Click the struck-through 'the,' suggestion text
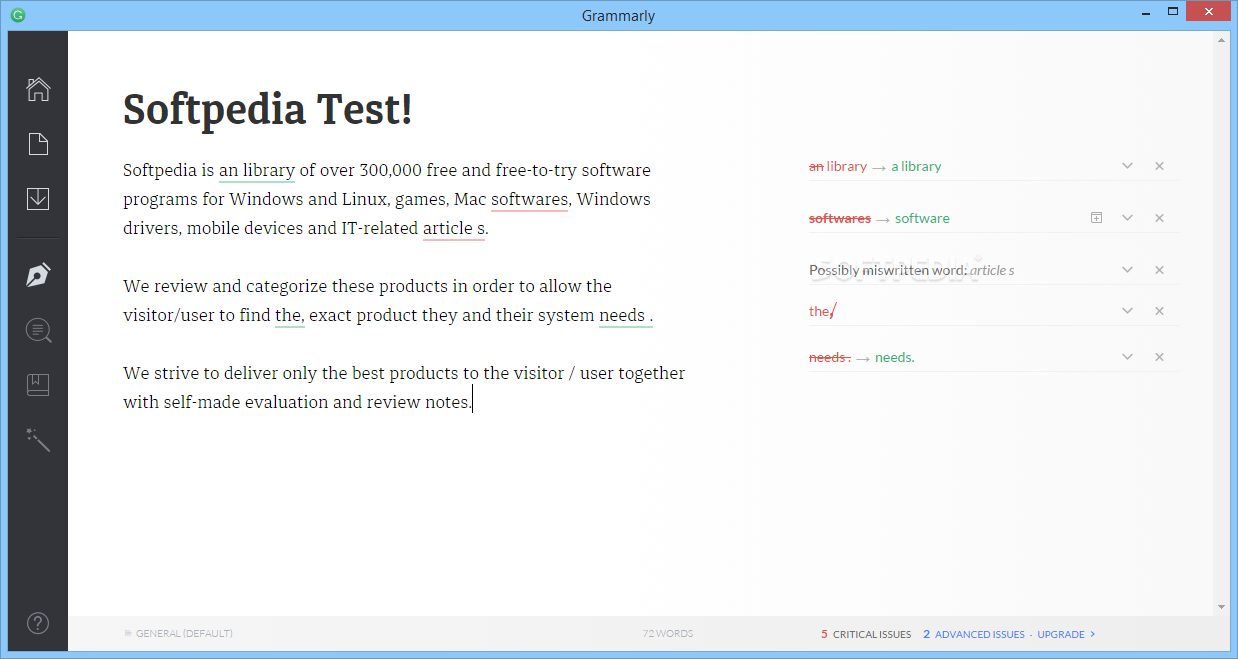 (x=821, y=311)
